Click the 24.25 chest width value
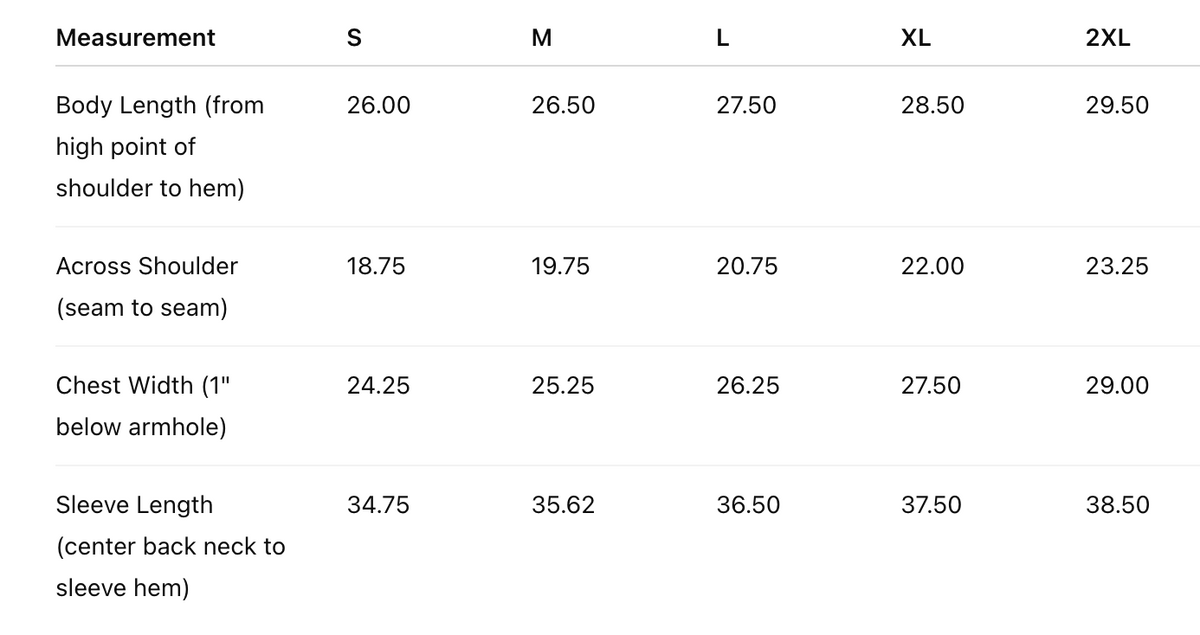1200x635 pixels. 378,385
